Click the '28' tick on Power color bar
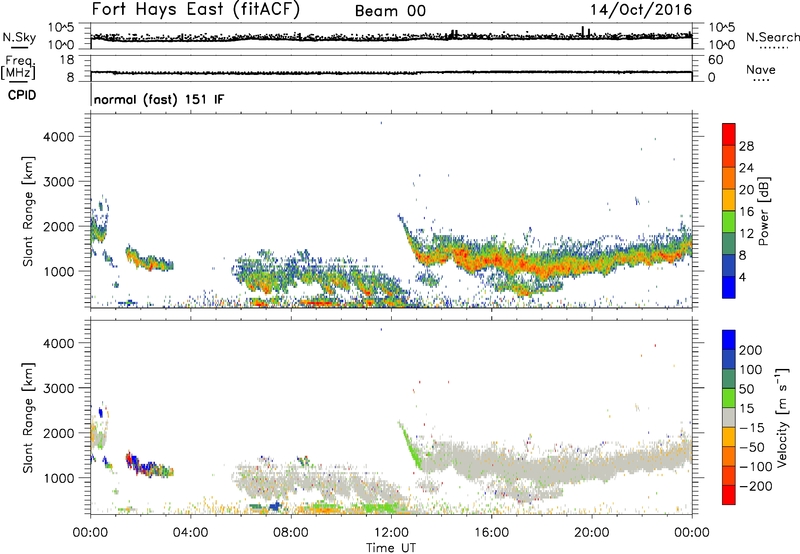800x554 pixels. [746, 146]
